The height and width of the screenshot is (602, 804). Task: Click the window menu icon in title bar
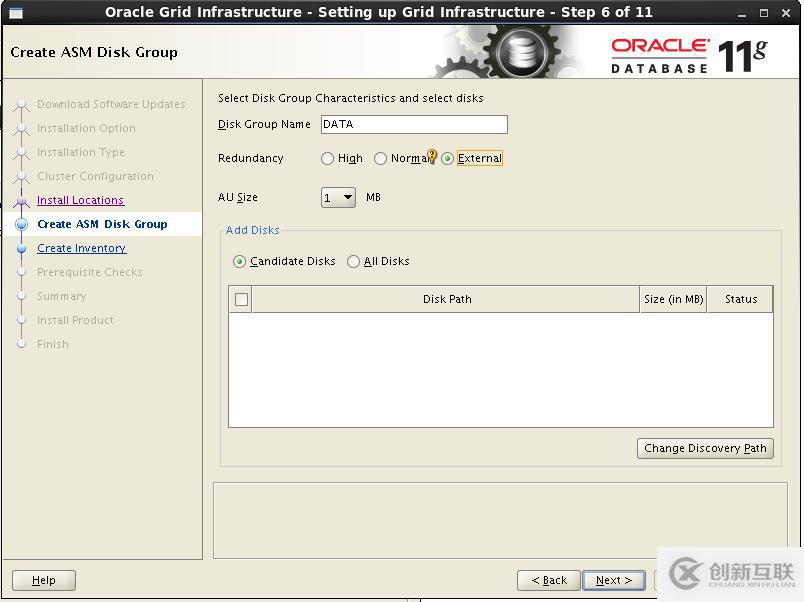pos(16,13)
